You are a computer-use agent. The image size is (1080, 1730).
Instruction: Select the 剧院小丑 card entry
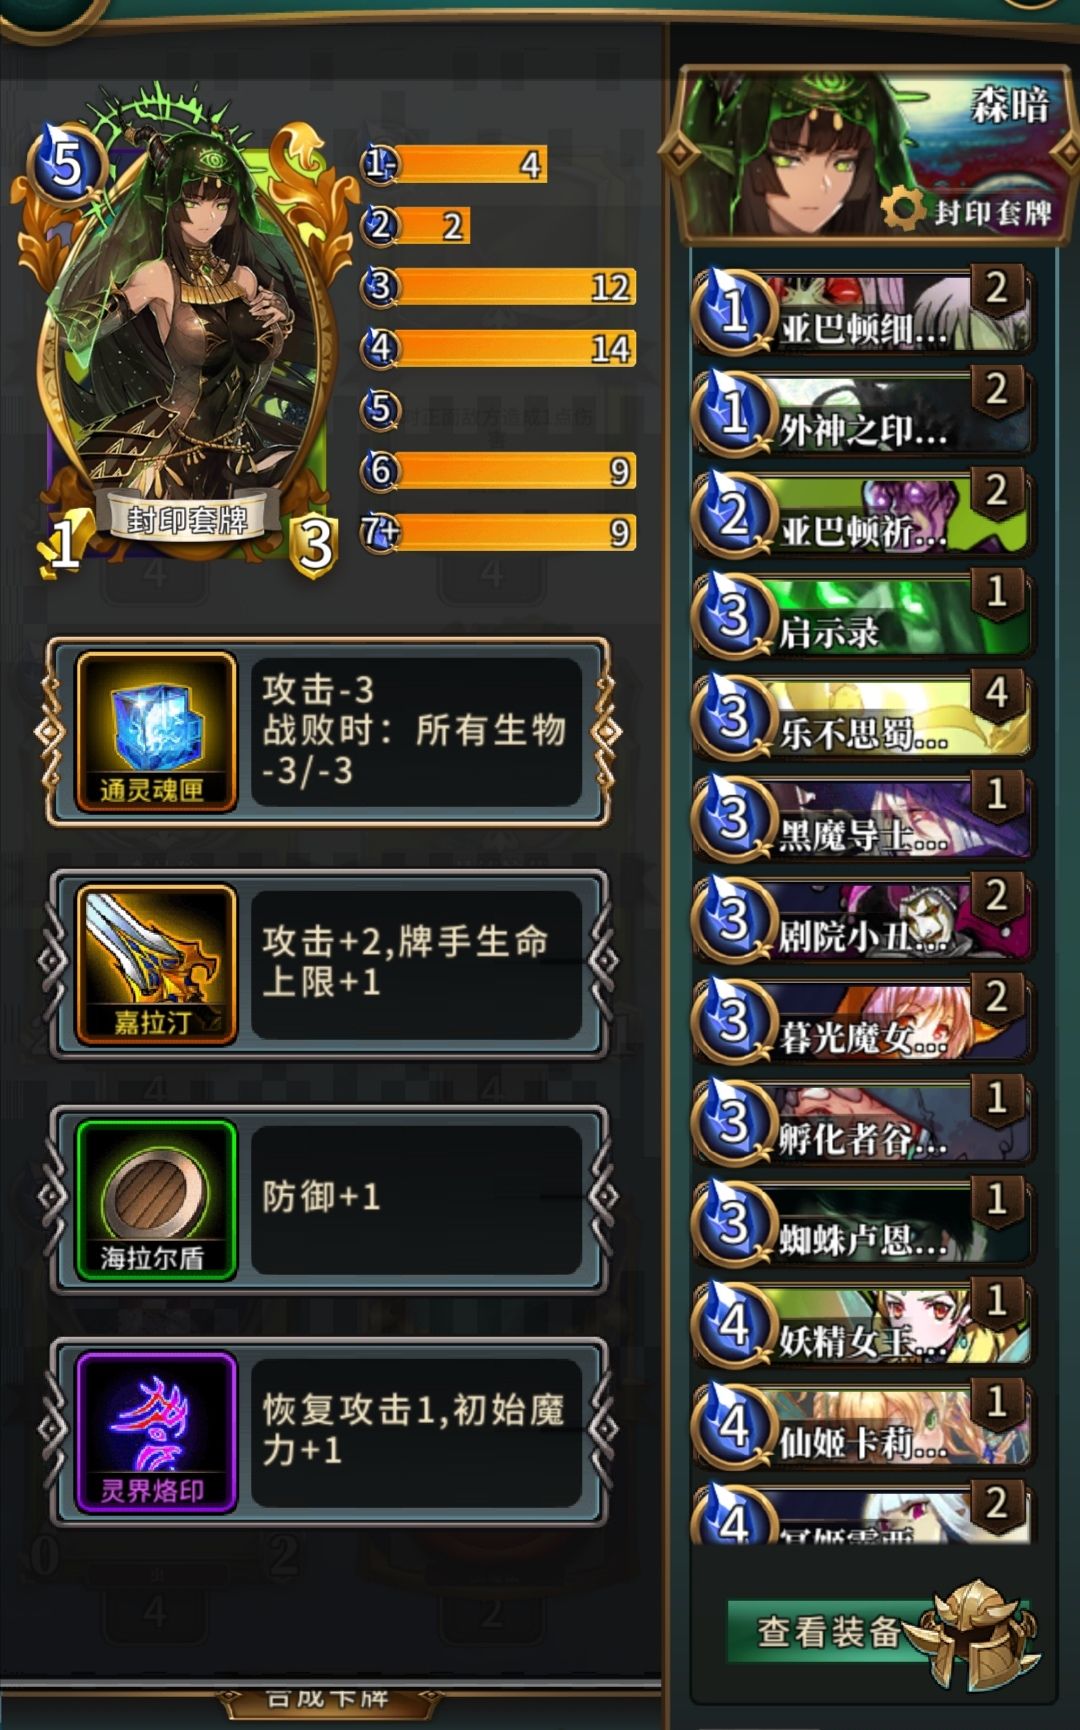coord(862,918)
